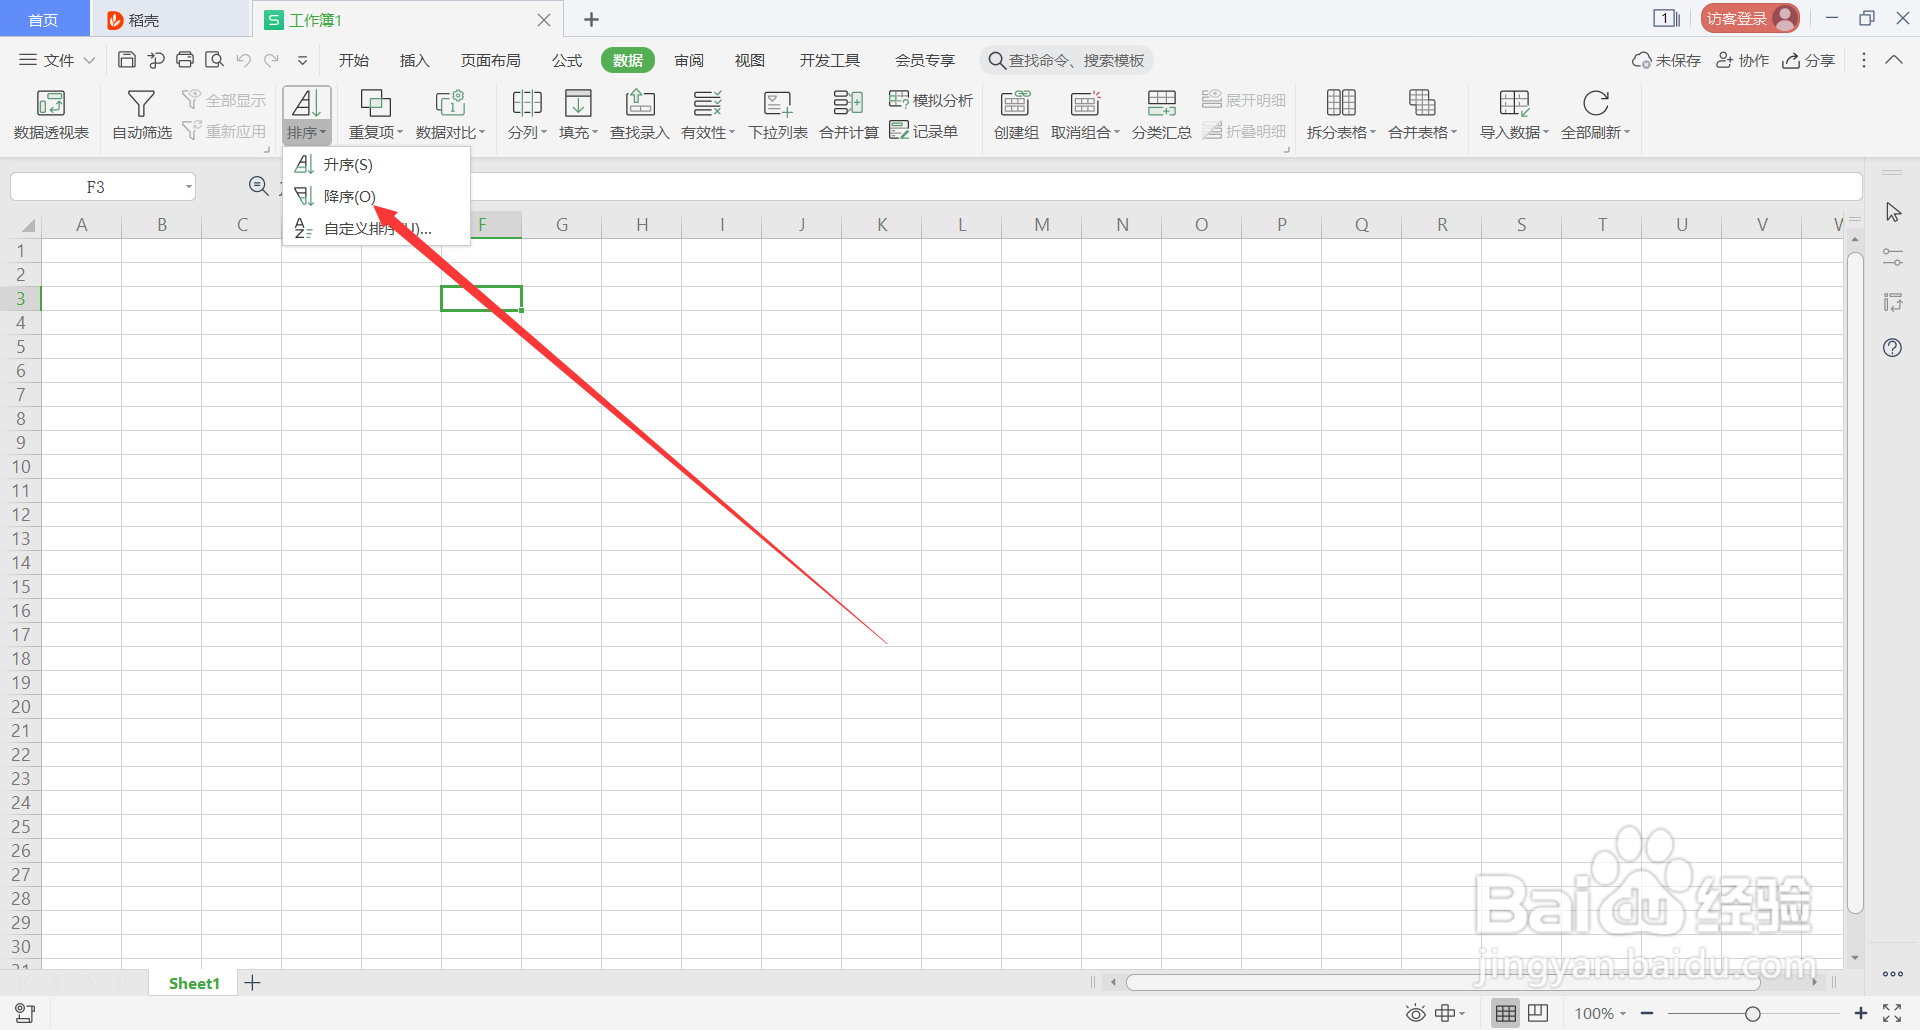Expand the Name Box dropdown arrow
Viewport: 1920px width, 1030px height.
pyautogui.click(x=188, y=187)
